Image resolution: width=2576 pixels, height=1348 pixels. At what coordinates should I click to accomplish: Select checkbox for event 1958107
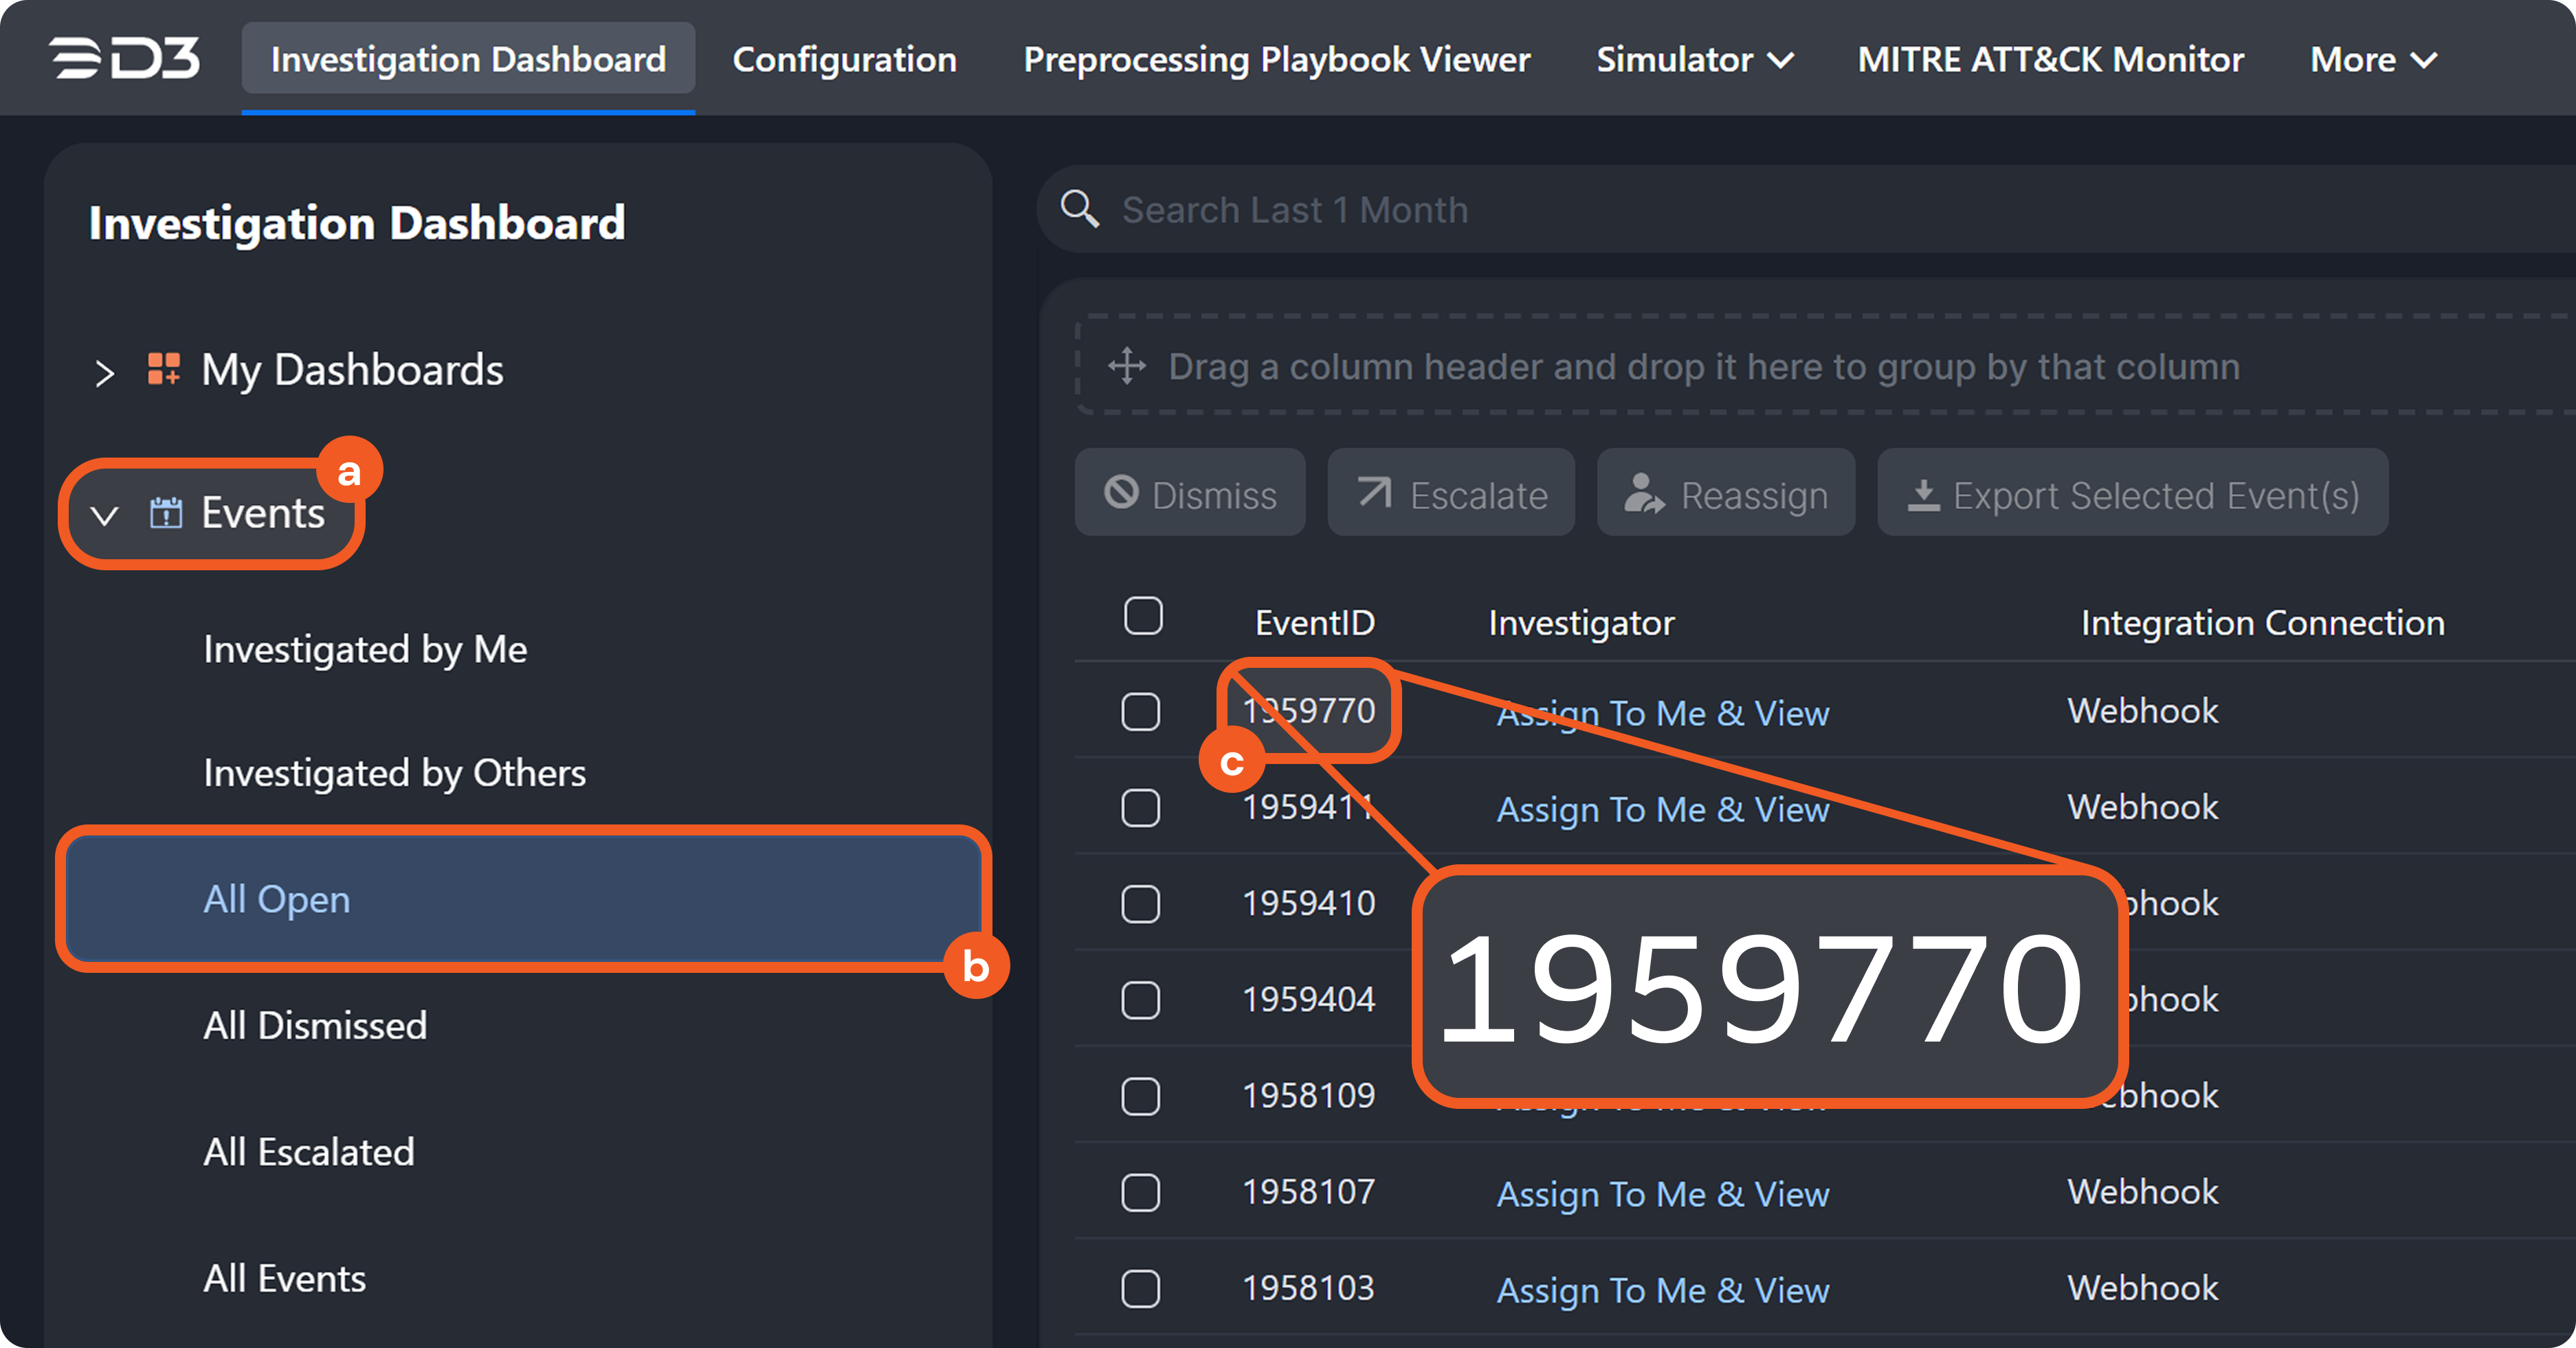(x=1140, y=1193)
